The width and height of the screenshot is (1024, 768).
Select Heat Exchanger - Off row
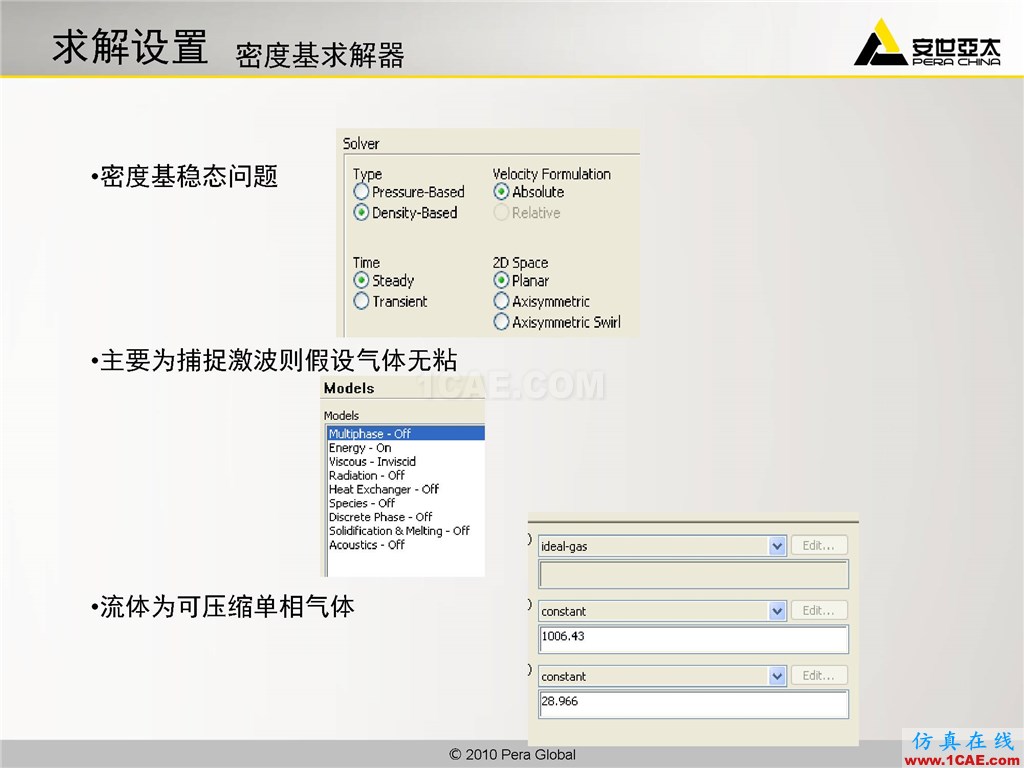406,489
